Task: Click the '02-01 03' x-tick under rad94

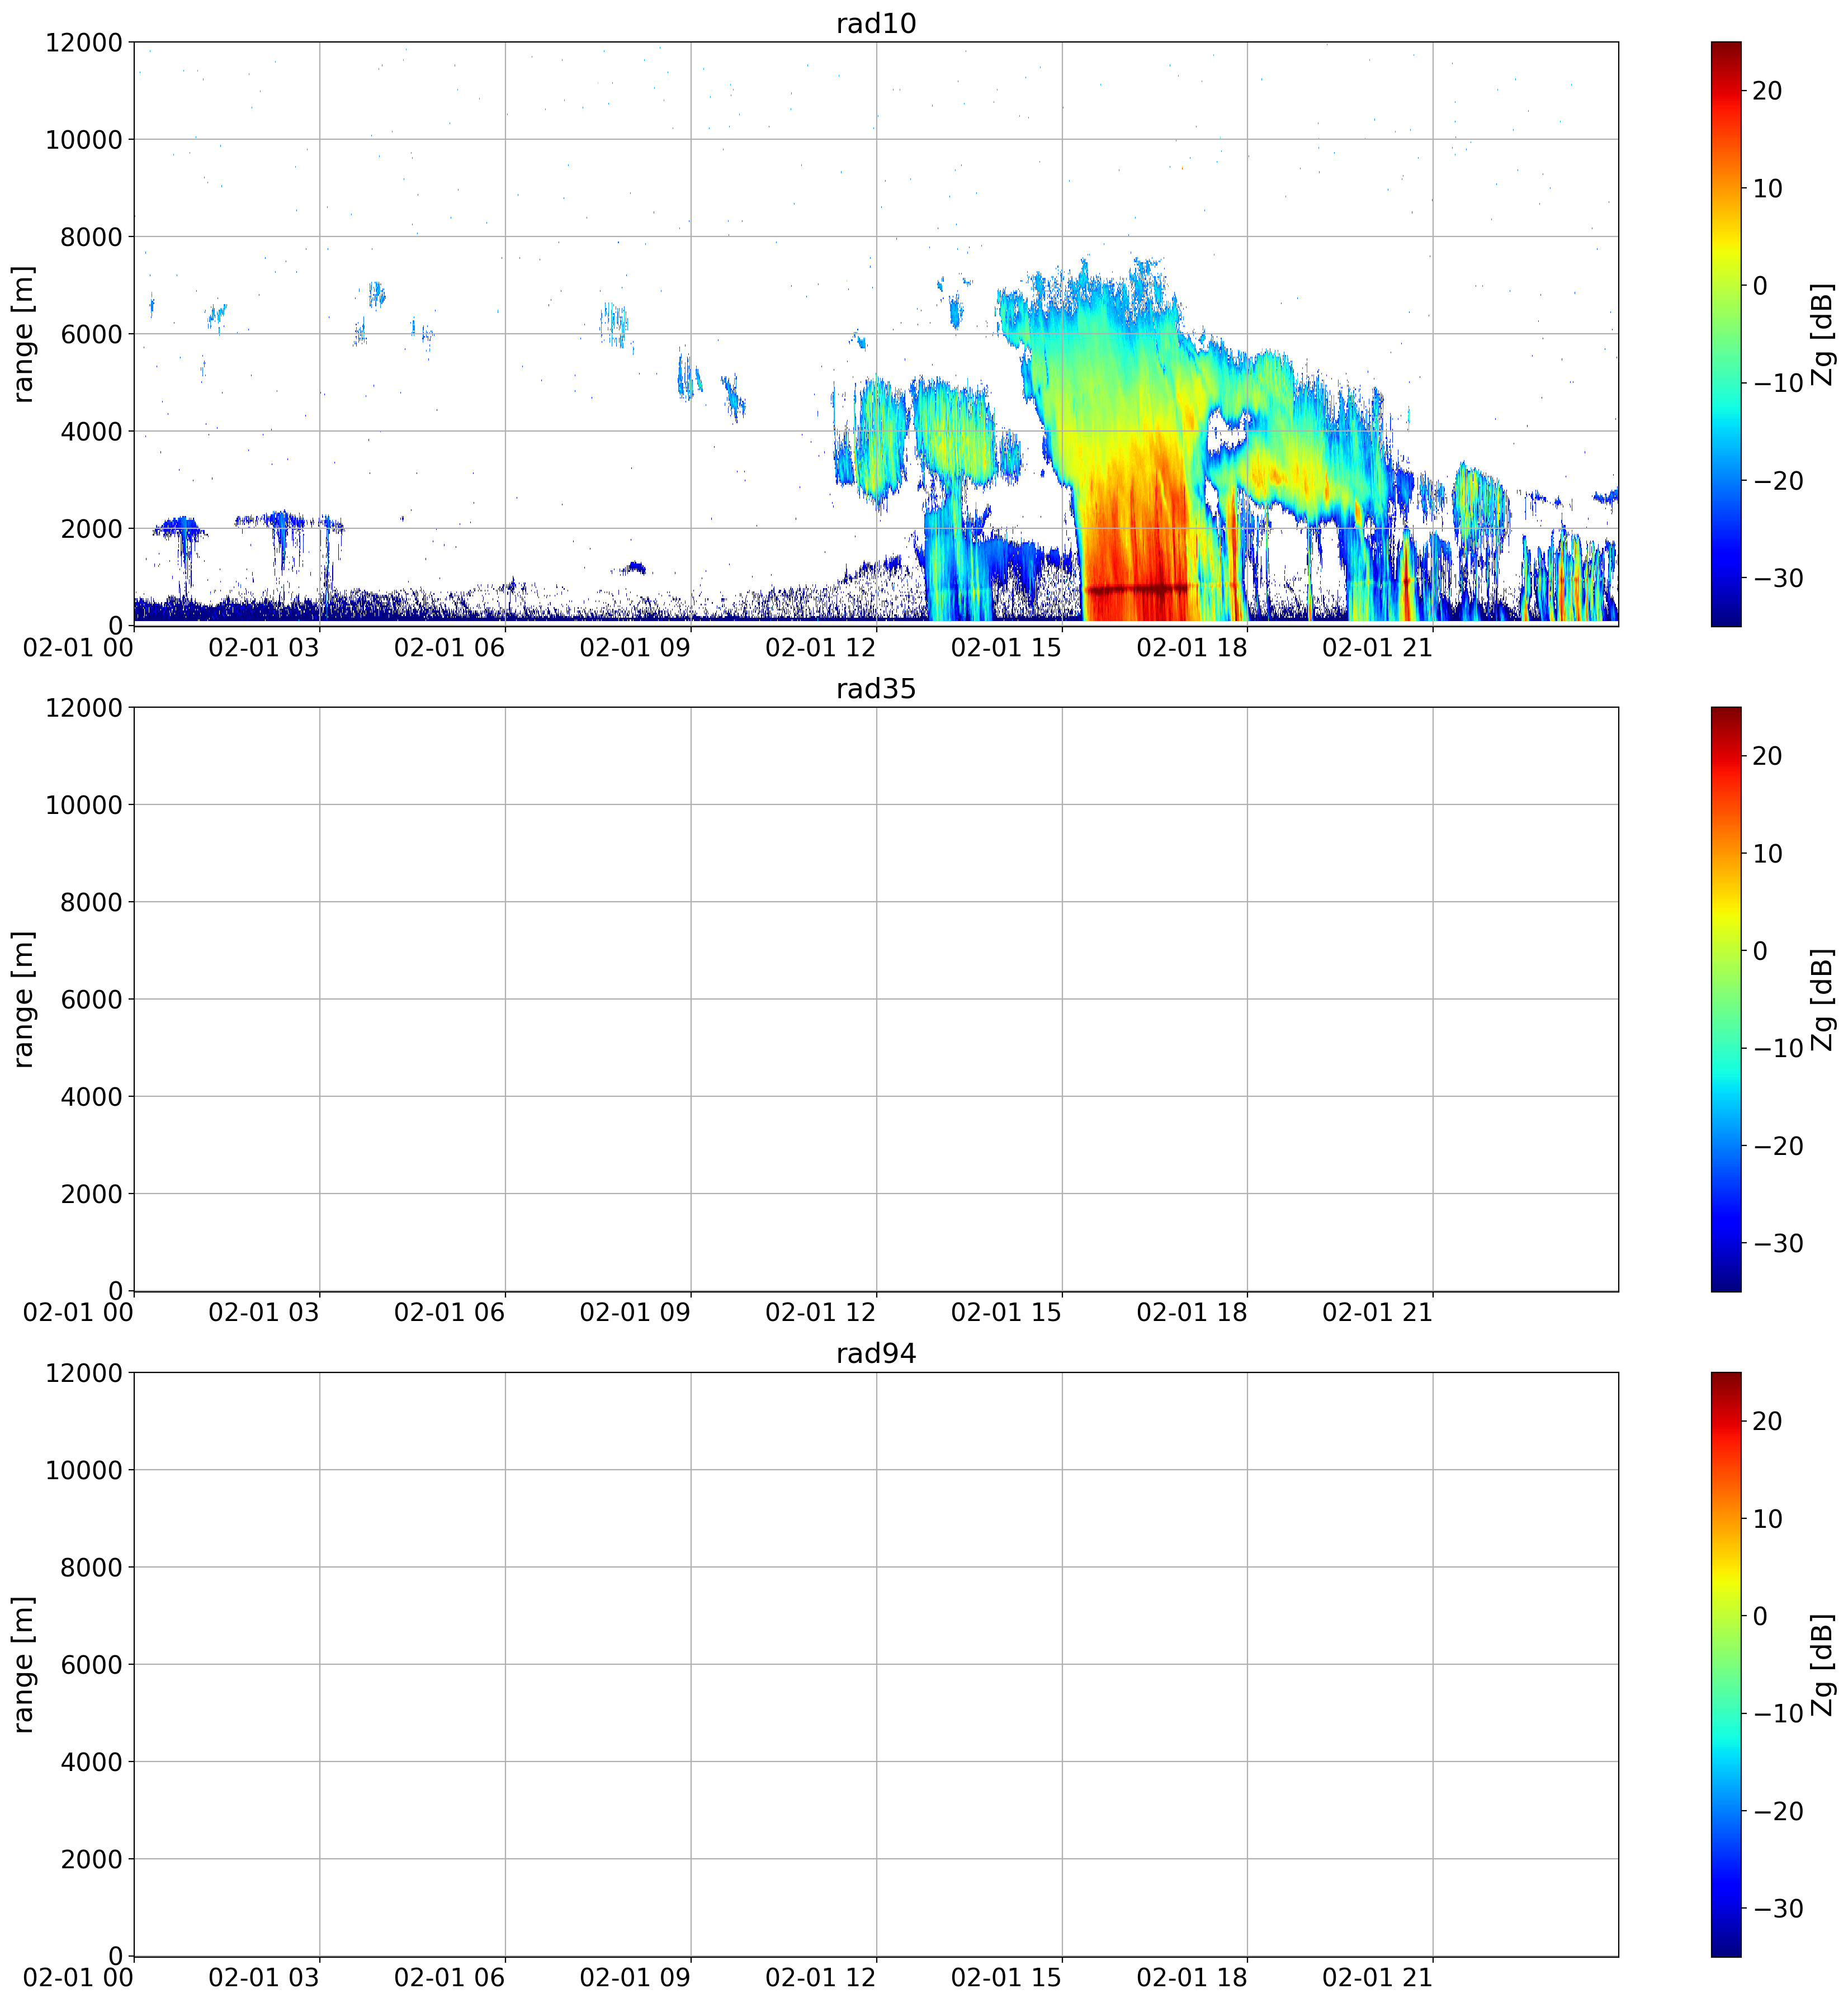Action: click(264, 1977)
